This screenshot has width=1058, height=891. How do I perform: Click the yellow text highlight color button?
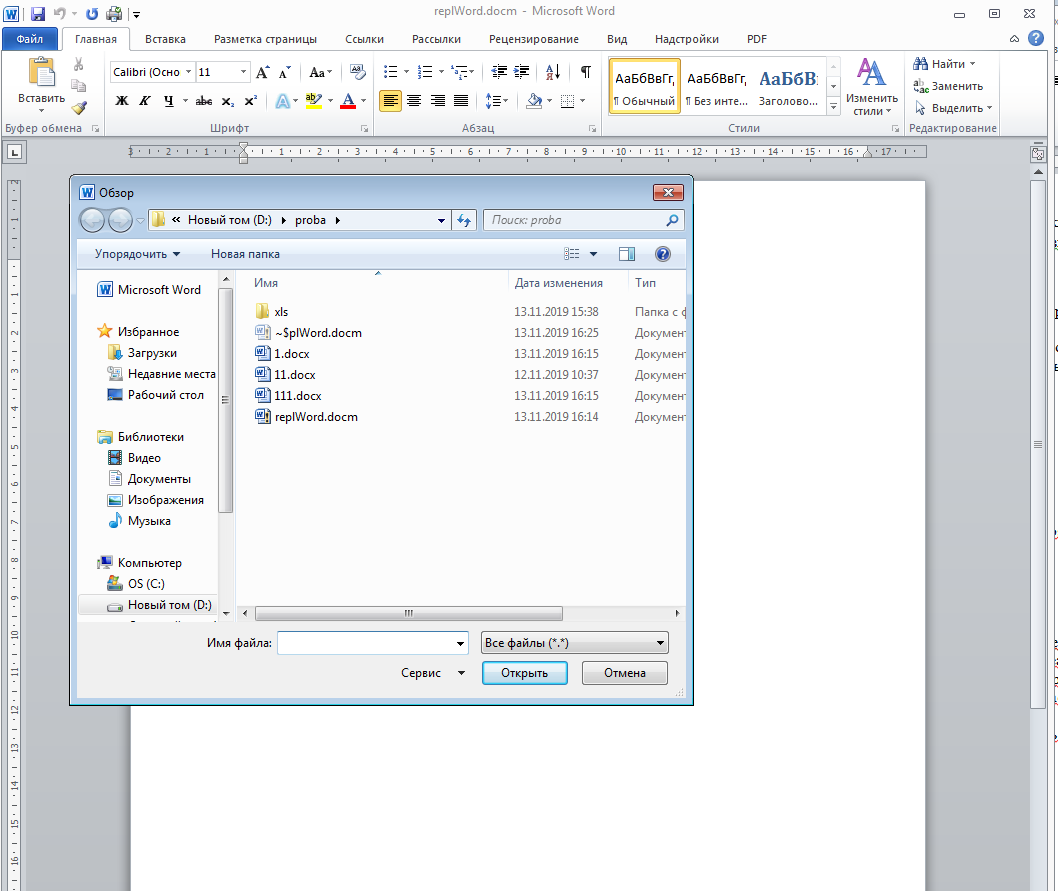point(314,101)
